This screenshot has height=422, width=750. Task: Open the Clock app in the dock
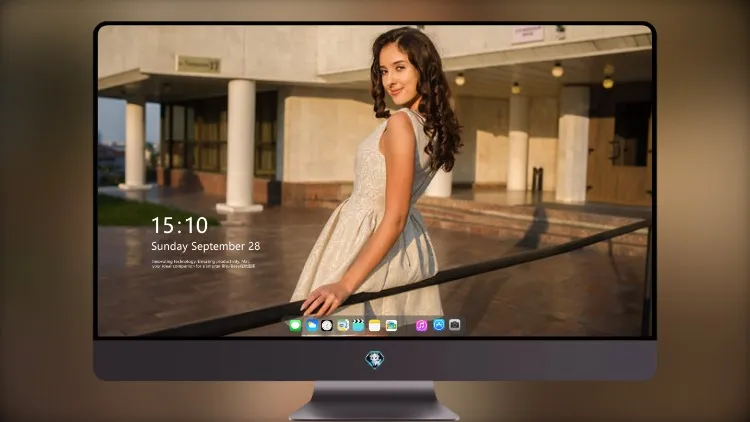tap(327, 325)
